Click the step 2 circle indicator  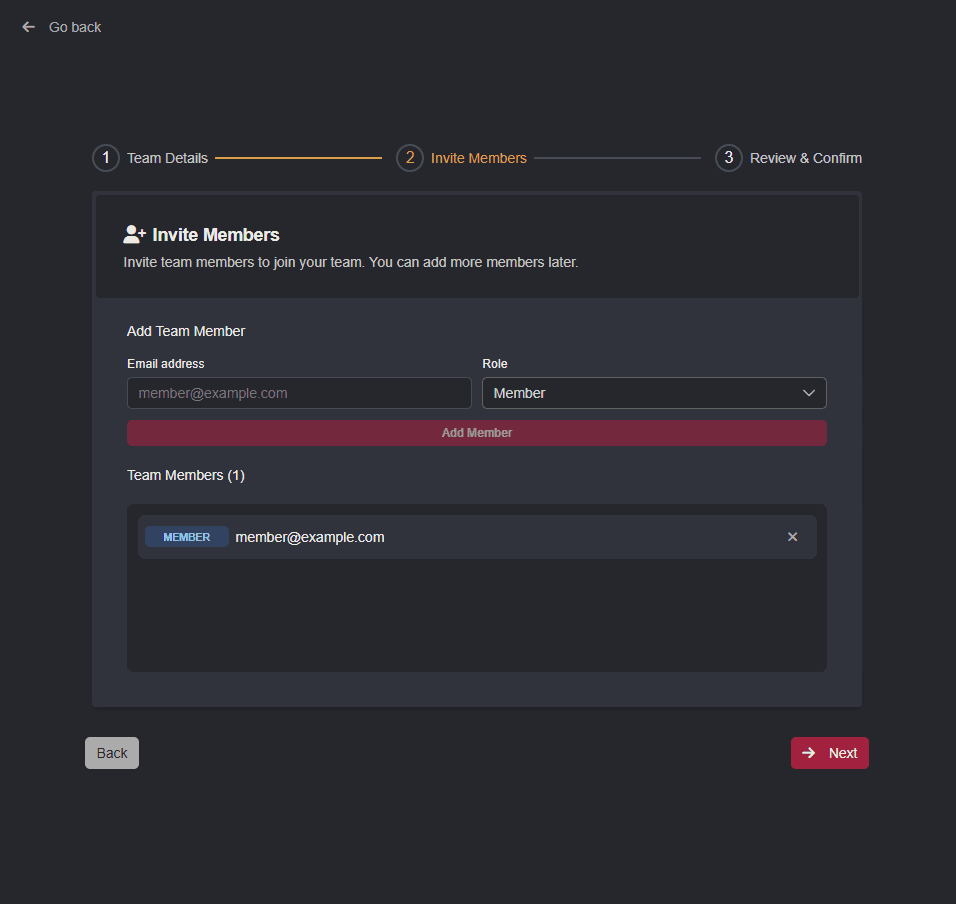click(x=409, y=158)
